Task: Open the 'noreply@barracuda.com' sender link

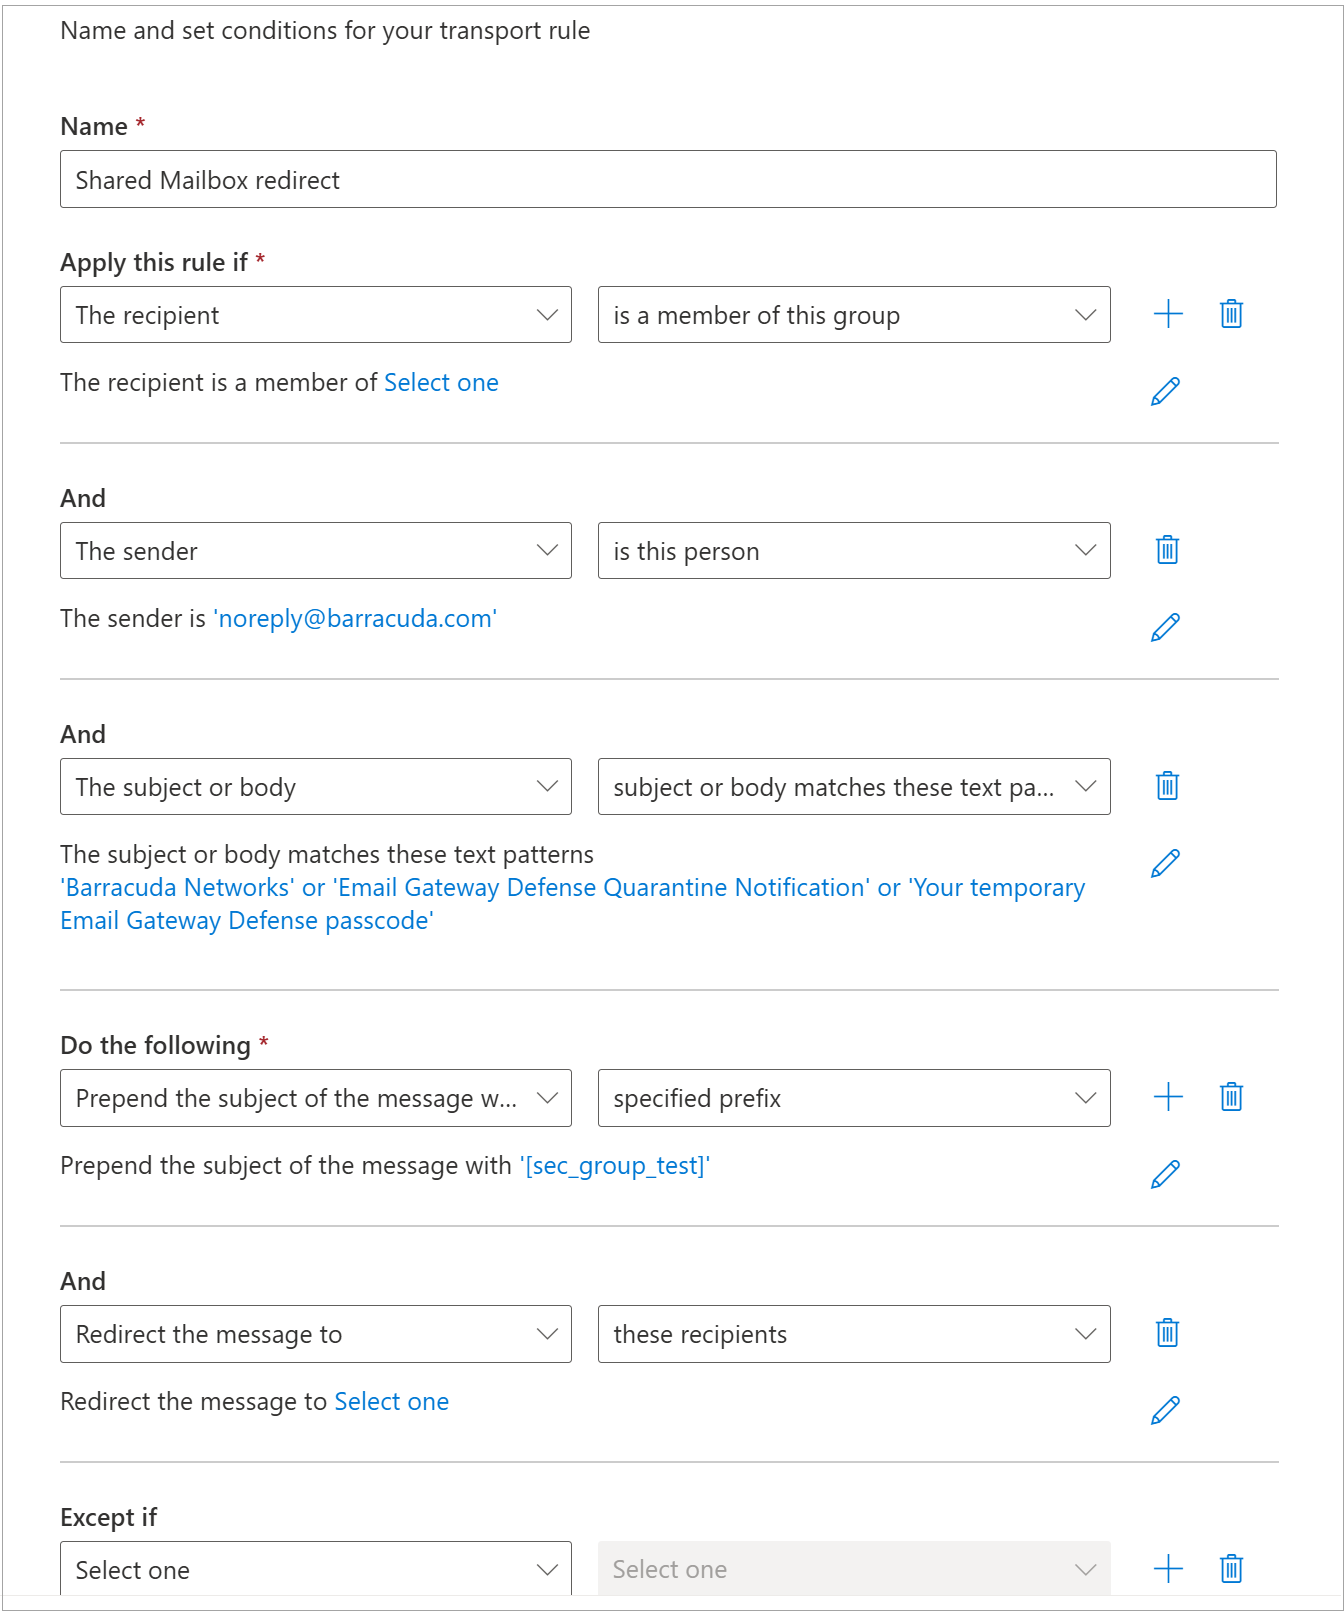Action: [x=355, y=619]
